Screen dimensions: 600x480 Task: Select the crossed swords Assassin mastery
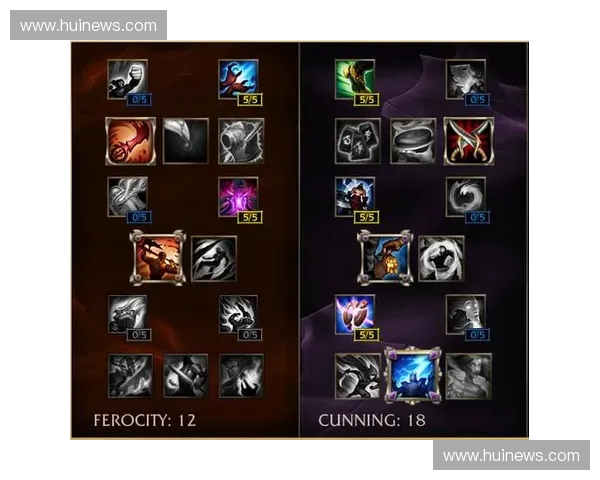point(469,141)
